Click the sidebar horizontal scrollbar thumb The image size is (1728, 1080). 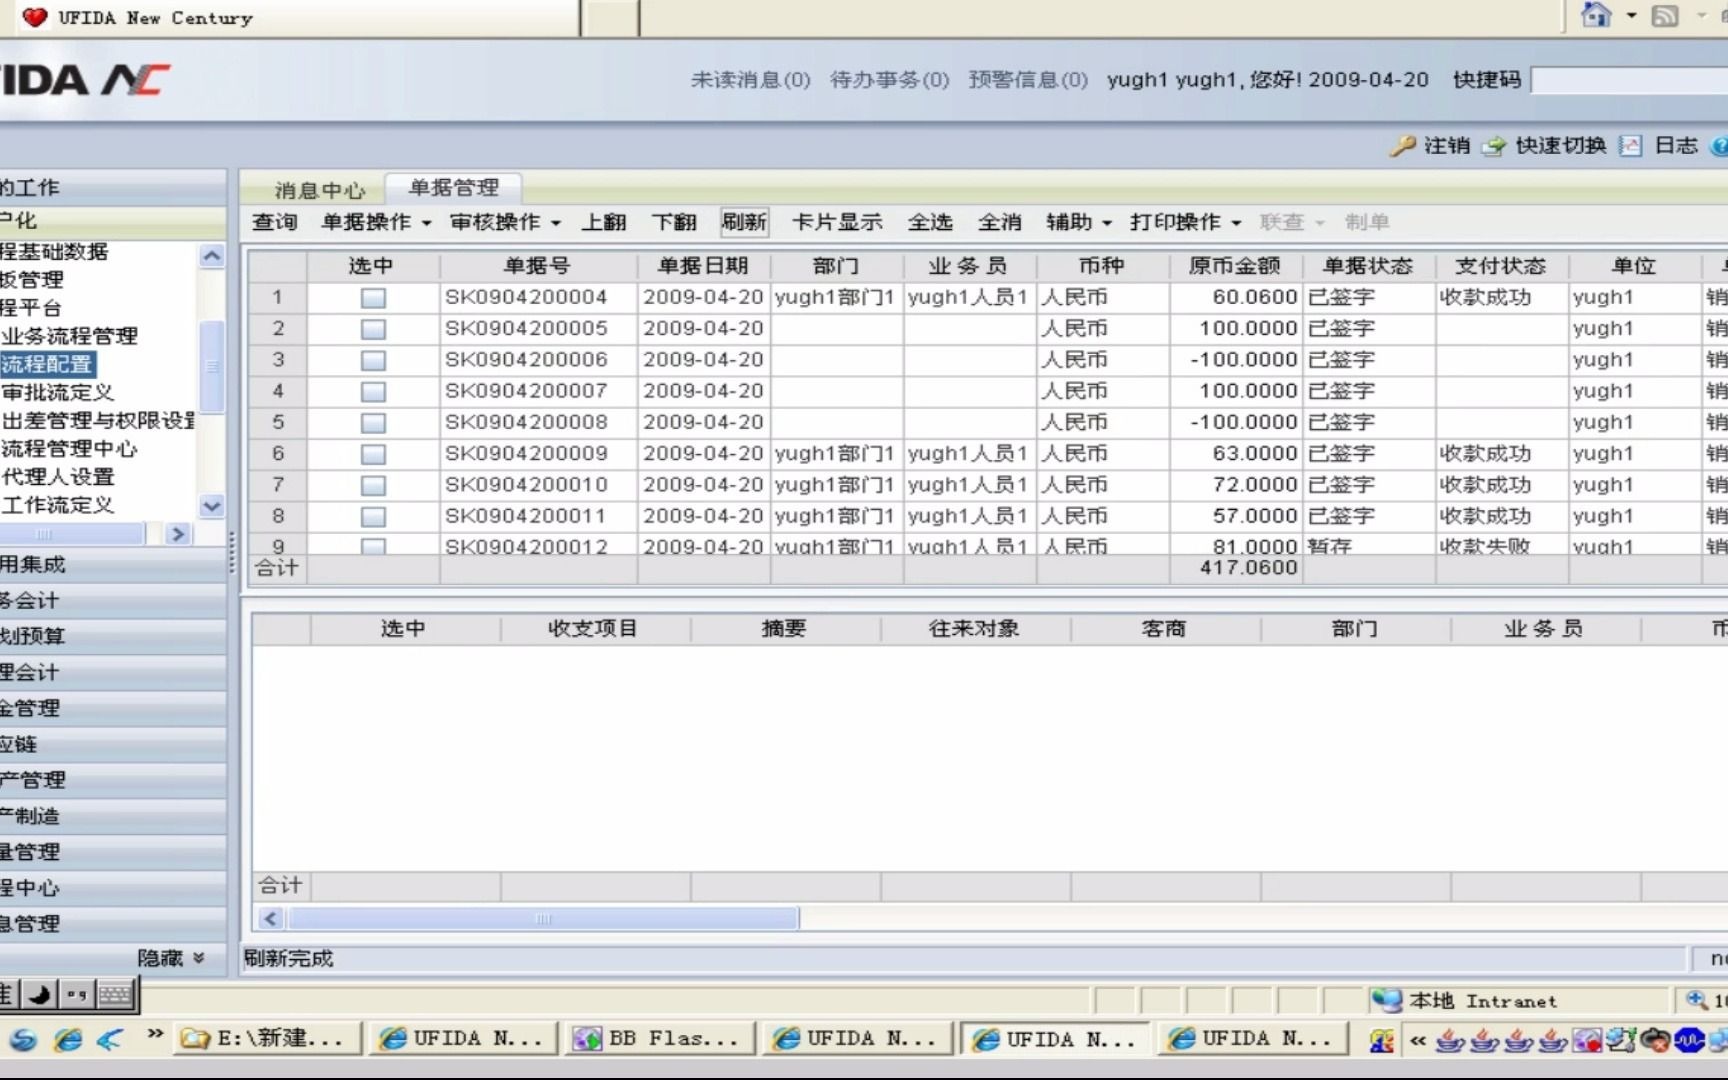point(72,534)
